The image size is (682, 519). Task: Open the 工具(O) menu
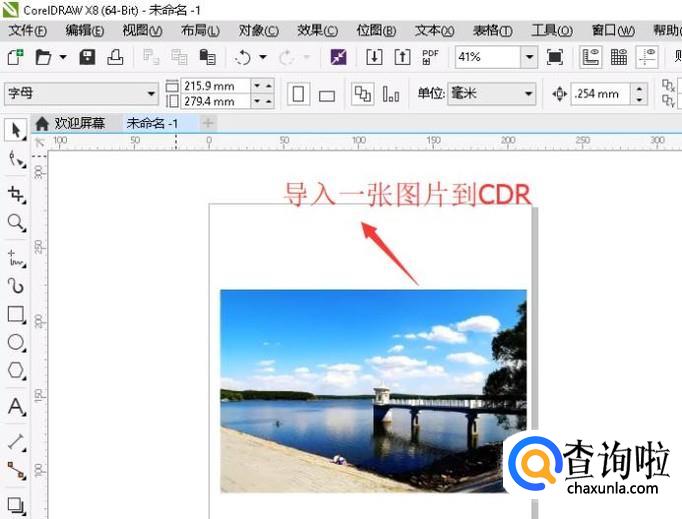pyautogui.click(x=552, y=30)
